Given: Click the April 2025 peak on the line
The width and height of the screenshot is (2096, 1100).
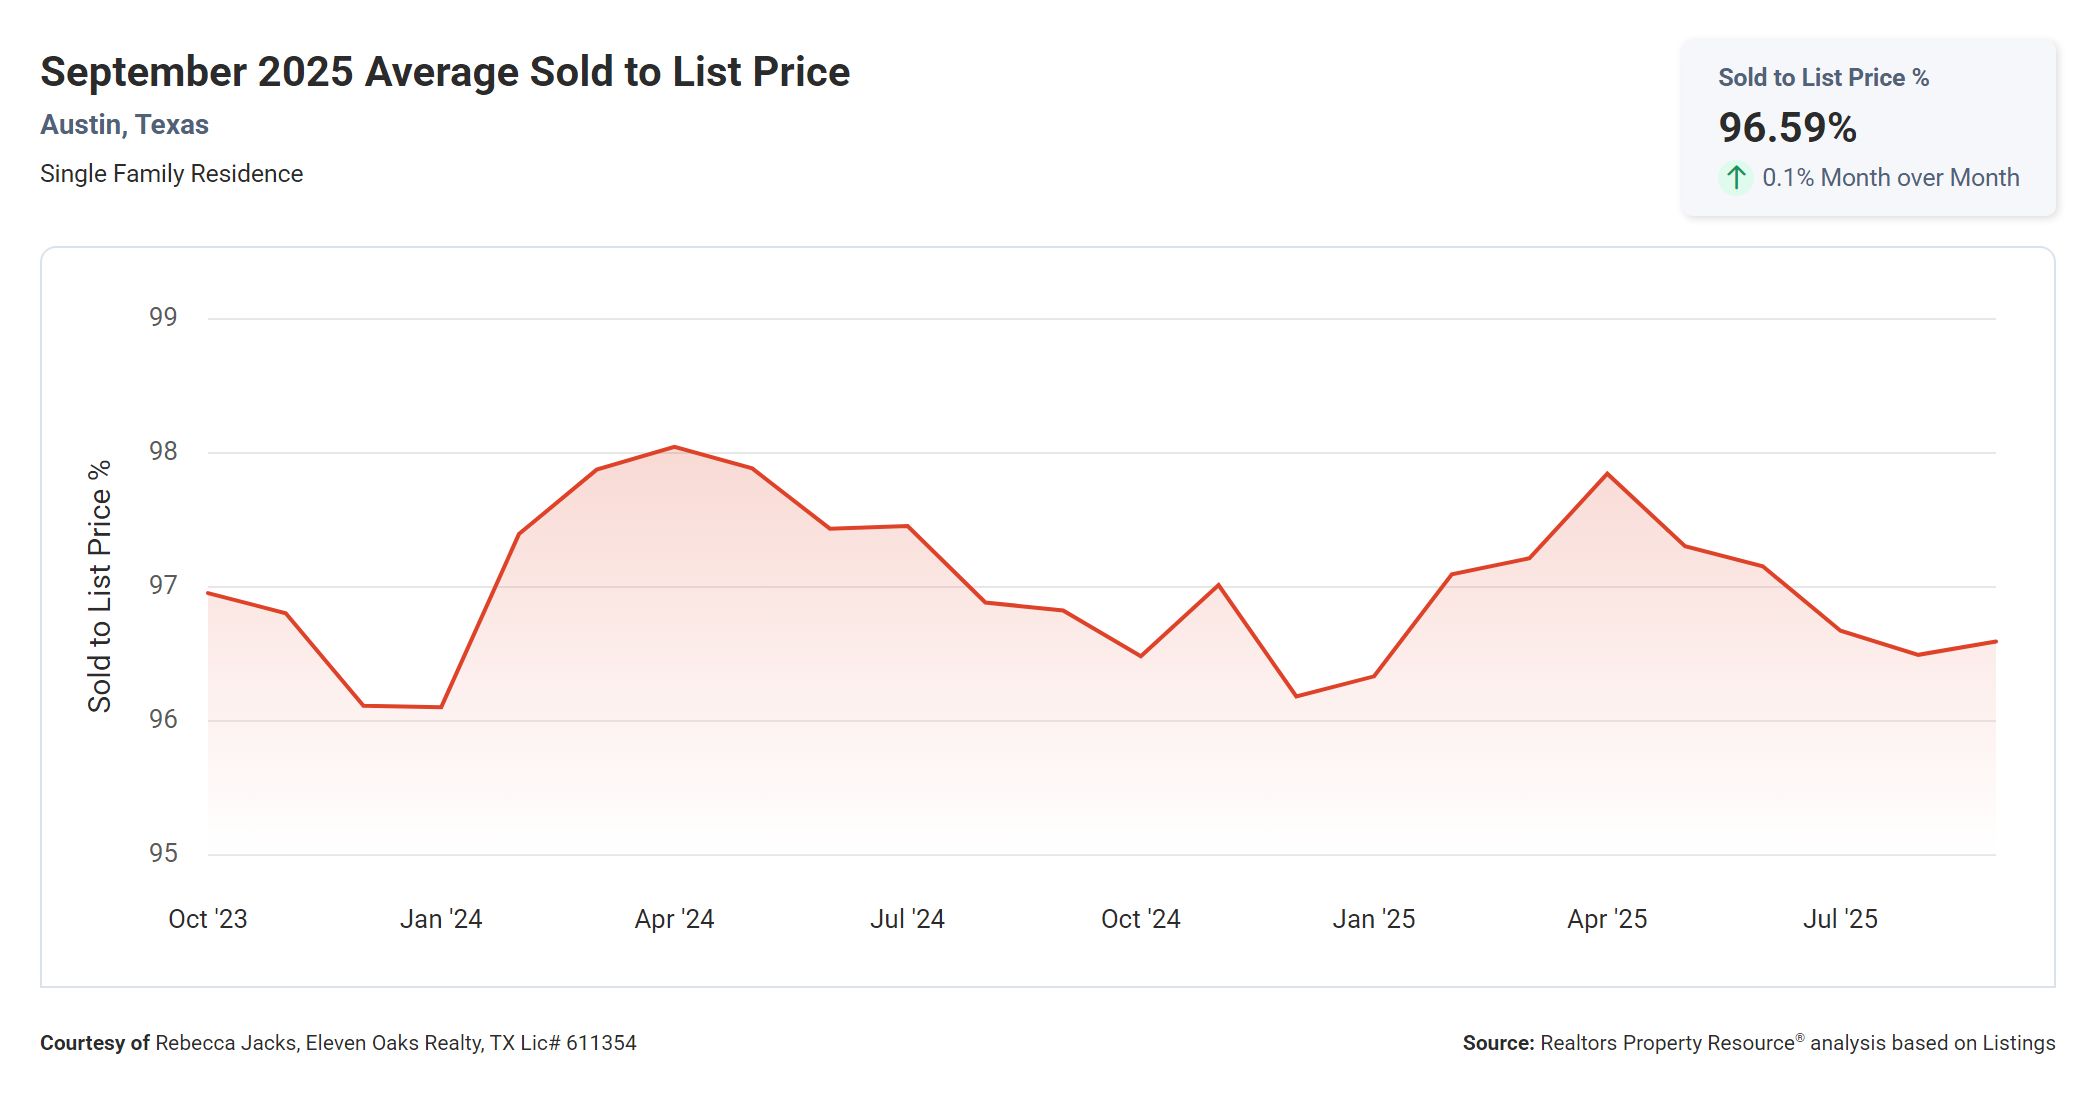Looking at the screenshot, I should point(1607,474).
